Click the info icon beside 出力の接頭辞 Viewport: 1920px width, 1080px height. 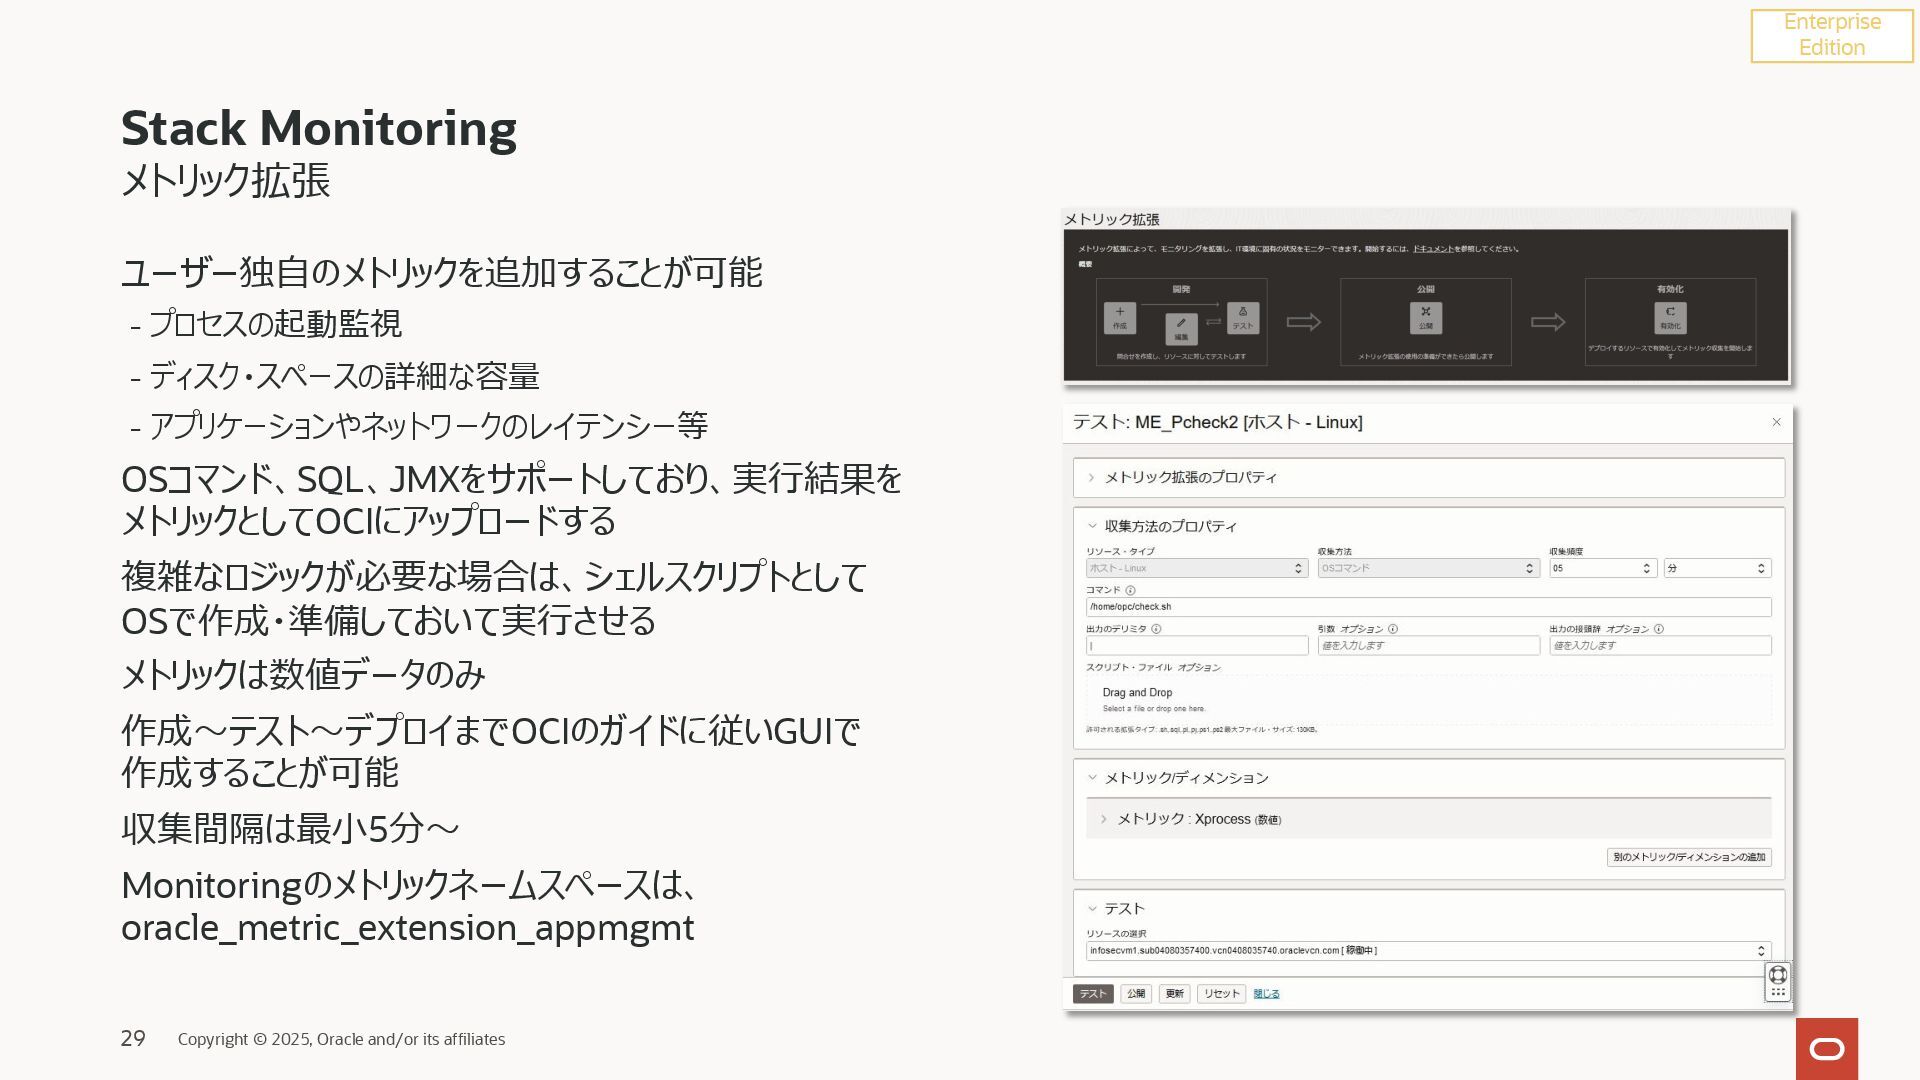click(x=1659, y=629)
